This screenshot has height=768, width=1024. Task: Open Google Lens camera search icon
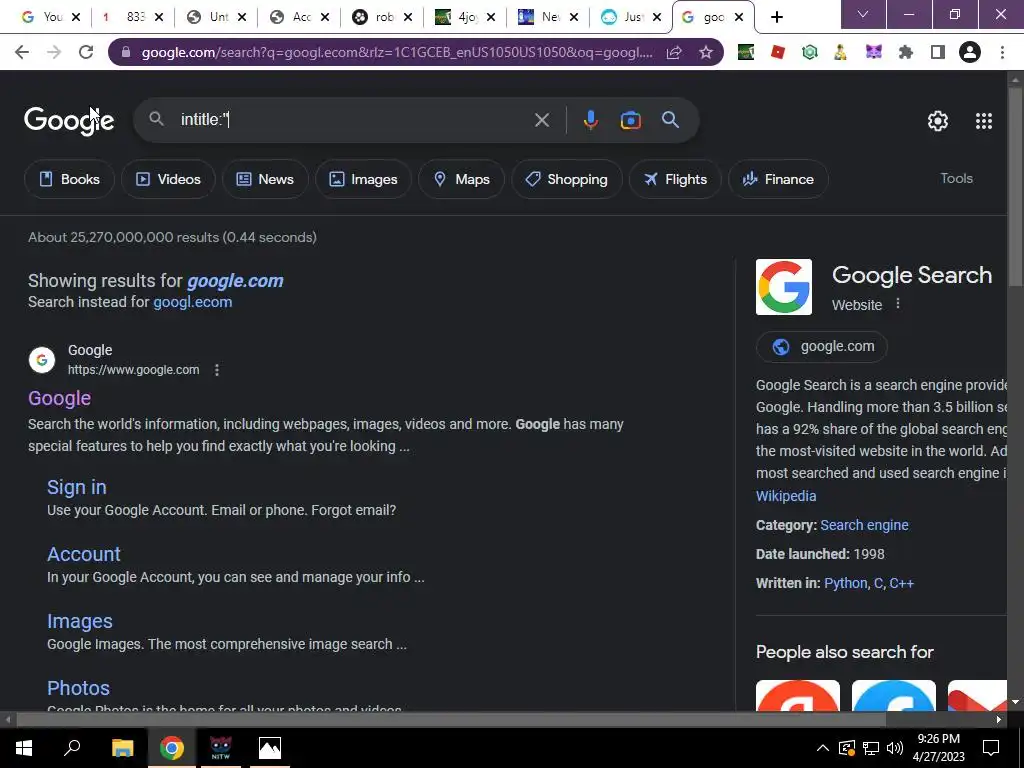pyautogui.click(x=630, y=120)
